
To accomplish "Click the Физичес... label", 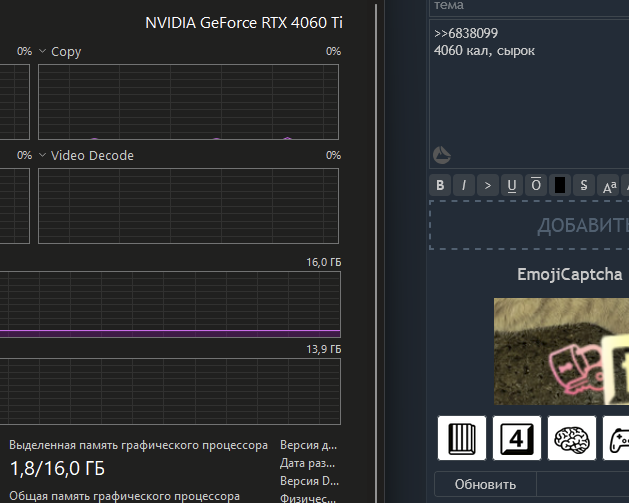I will [x=308, y=498].
